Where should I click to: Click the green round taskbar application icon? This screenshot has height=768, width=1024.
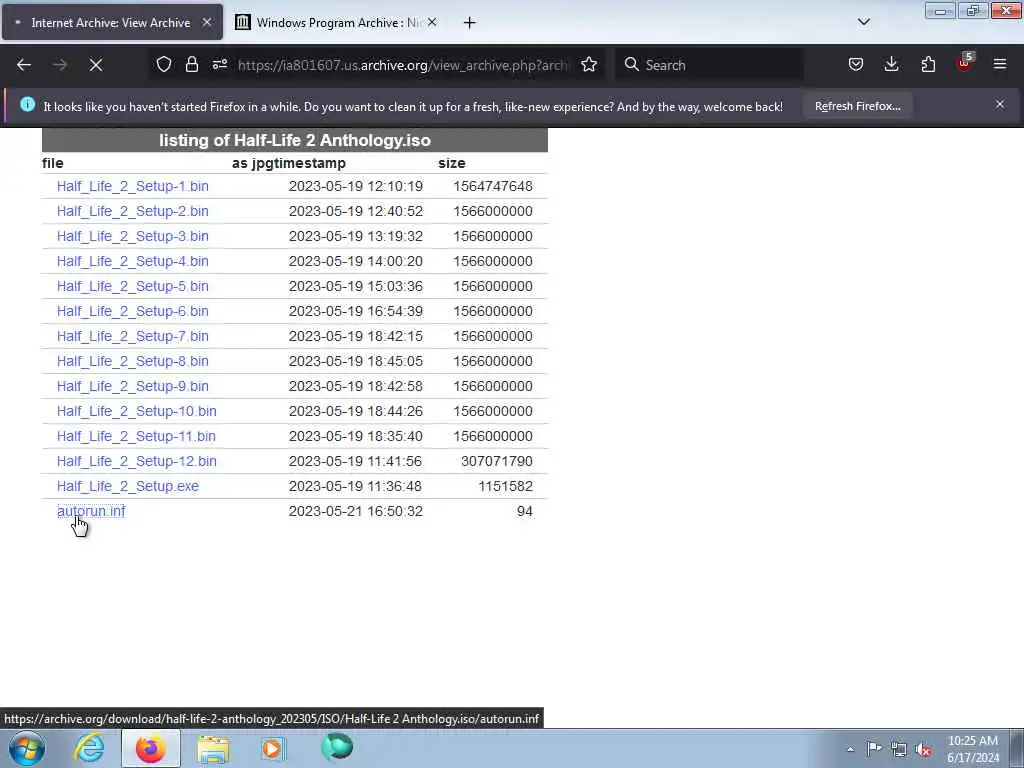click(x=337, y=747)
